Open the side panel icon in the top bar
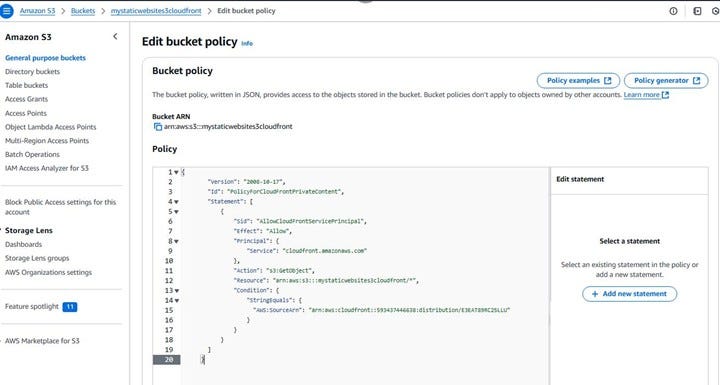Viewport: 720px width, 385px height. coord(697,11)
